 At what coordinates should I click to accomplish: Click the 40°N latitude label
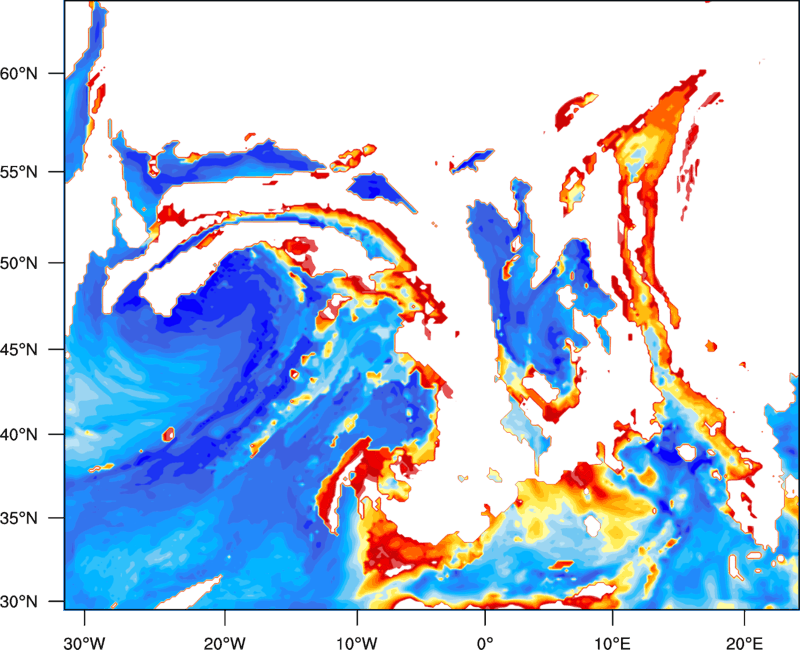point(19,435)
